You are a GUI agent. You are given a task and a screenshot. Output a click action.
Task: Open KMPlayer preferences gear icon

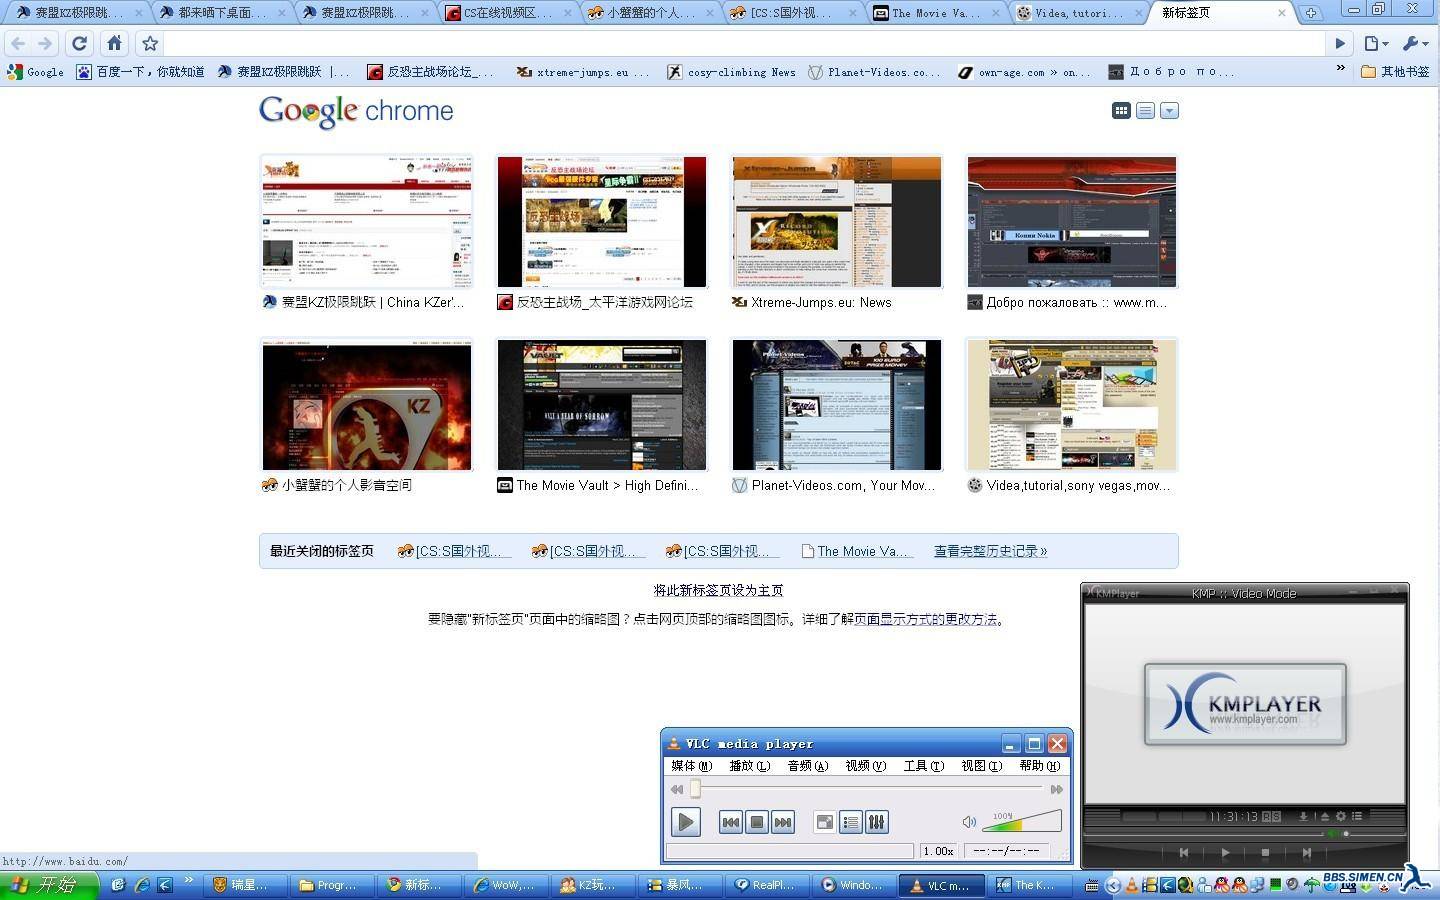click(x=1341, y=816)
